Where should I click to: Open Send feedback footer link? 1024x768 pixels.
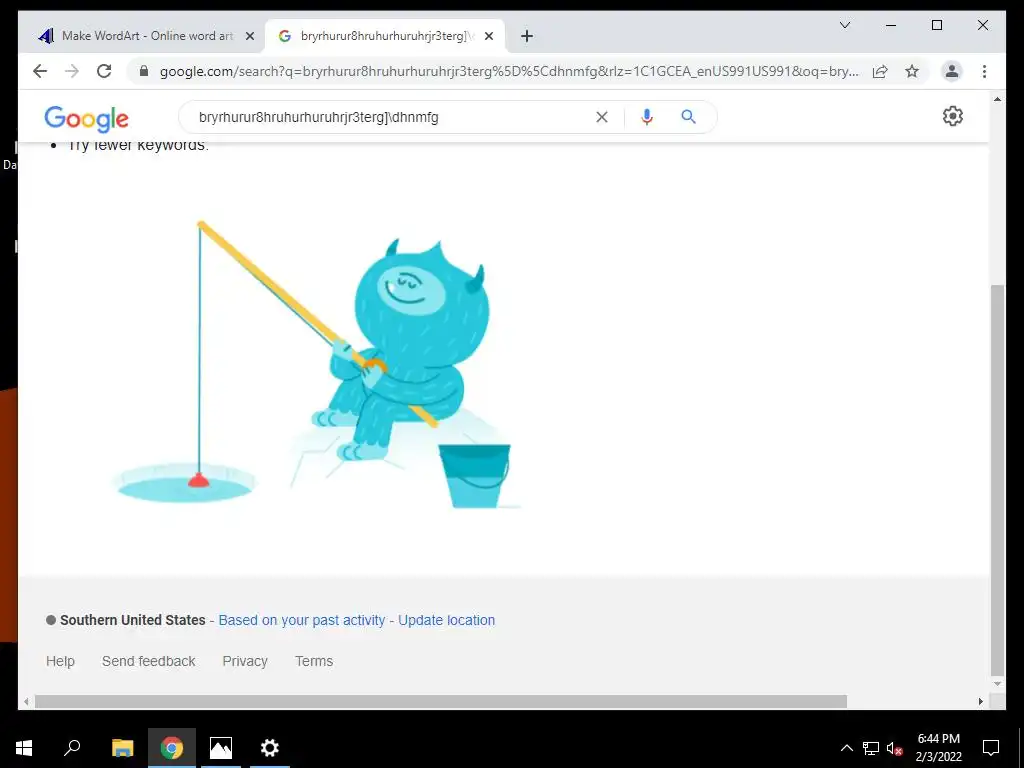[148, 661]
